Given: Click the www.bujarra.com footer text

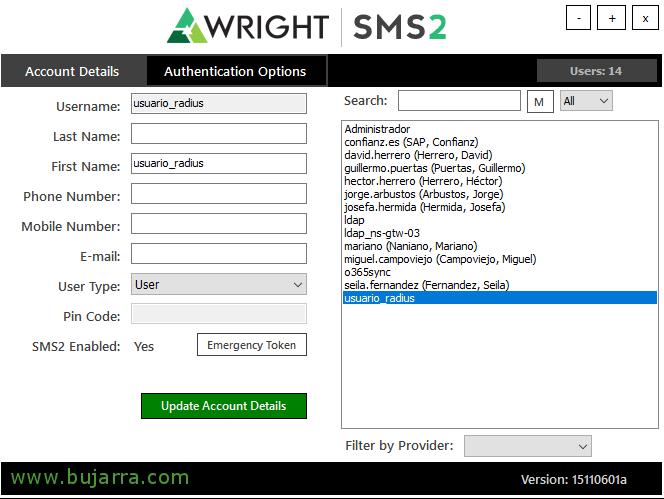Looking at the screenshot, I should click(100, 477).
